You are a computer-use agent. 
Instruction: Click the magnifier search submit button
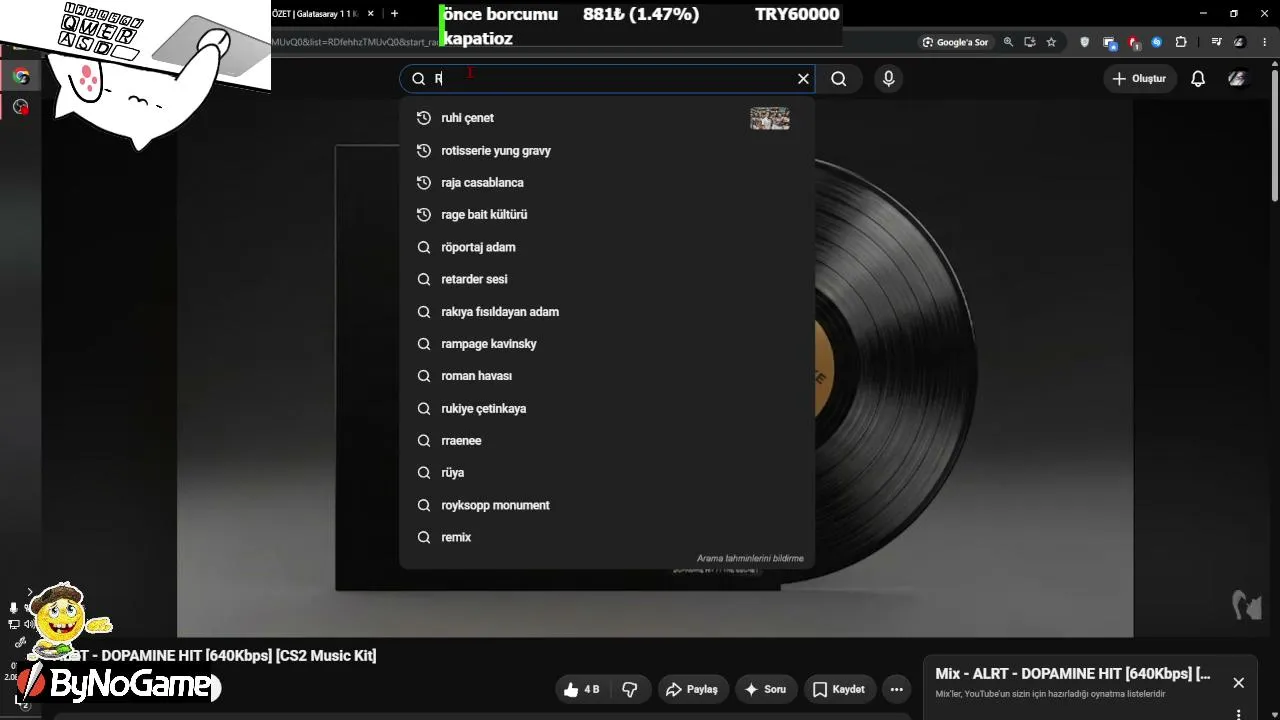839,79
